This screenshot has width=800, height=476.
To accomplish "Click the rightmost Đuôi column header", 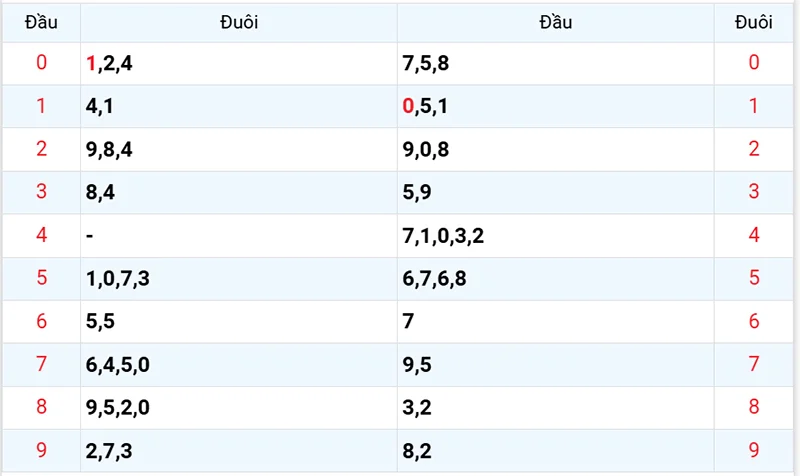I will click(754, 22).
